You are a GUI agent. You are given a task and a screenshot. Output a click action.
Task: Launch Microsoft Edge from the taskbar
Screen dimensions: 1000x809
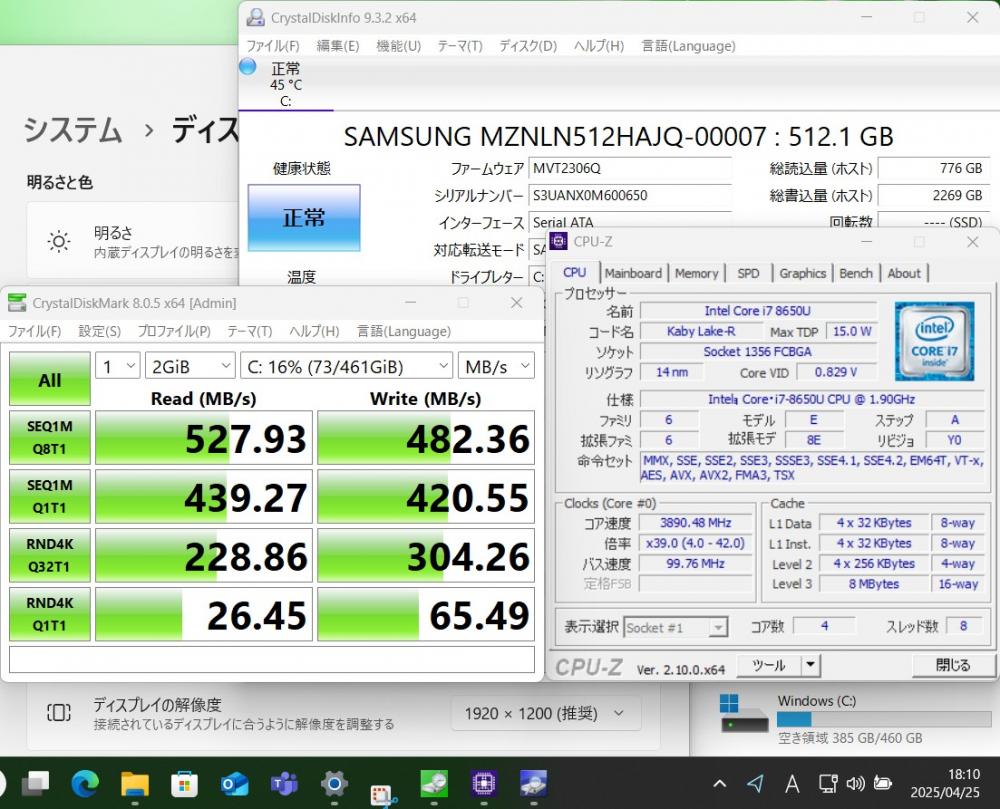[85, 783]
